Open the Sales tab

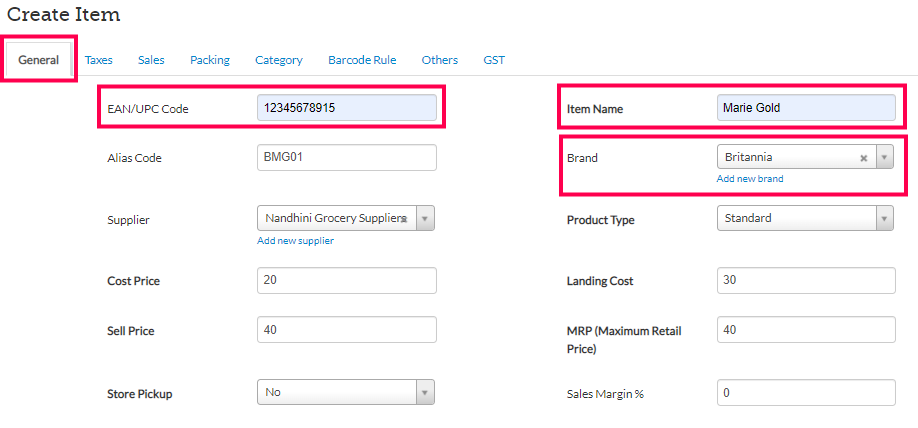(151, 60)
